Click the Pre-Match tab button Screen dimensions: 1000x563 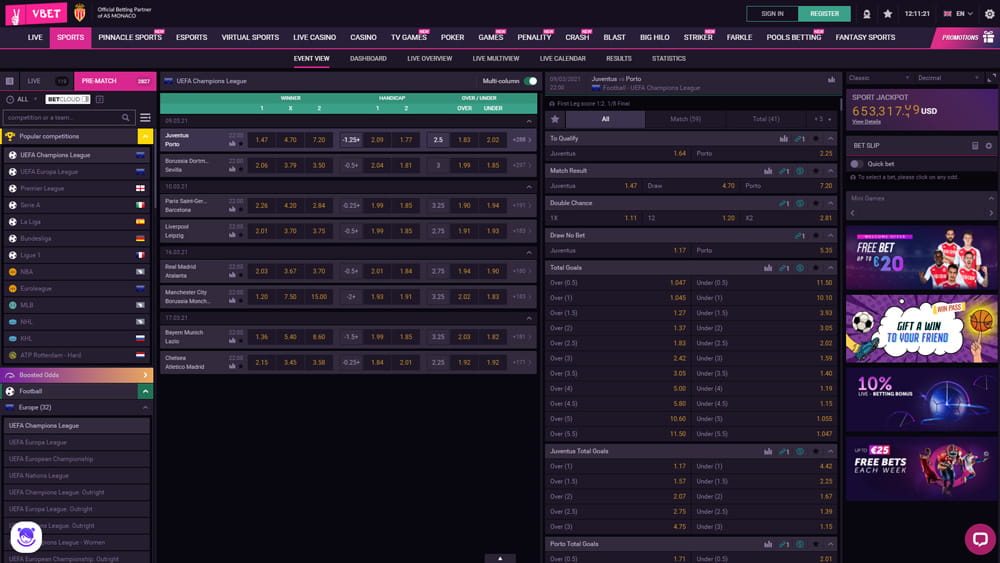click(115, 81)
